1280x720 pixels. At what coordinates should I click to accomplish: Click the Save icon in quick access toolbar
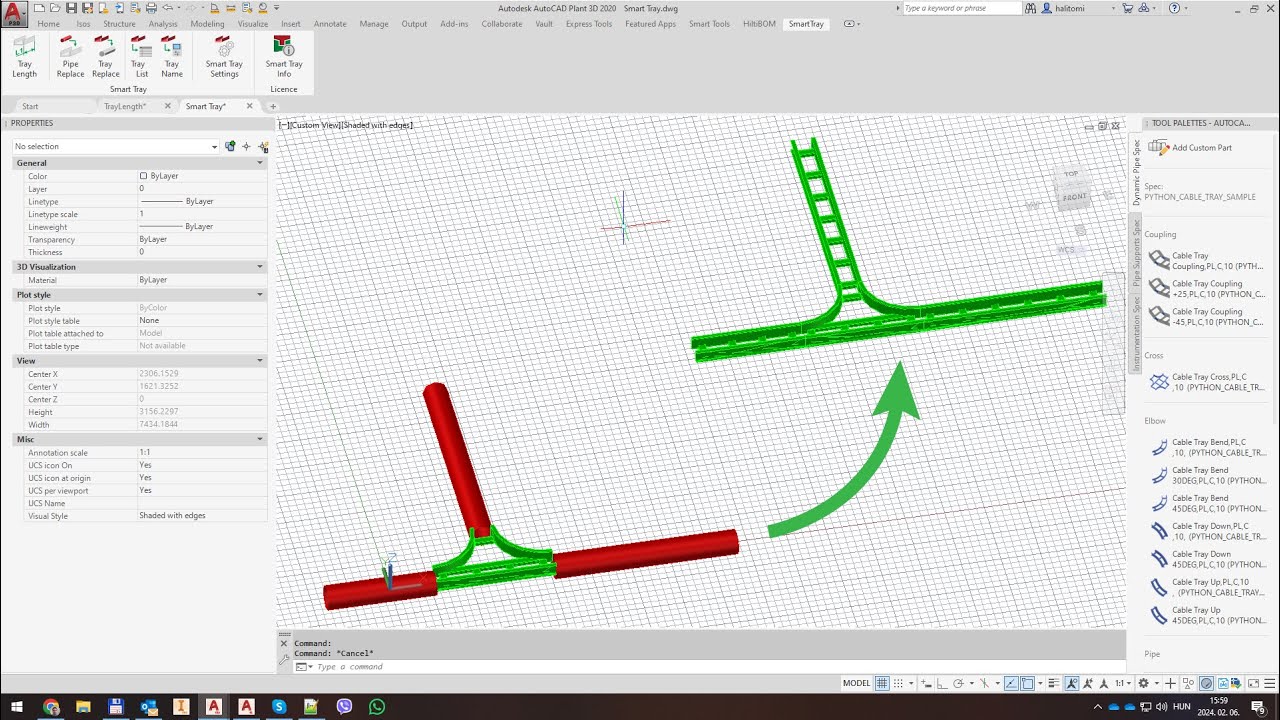(71, 8)
